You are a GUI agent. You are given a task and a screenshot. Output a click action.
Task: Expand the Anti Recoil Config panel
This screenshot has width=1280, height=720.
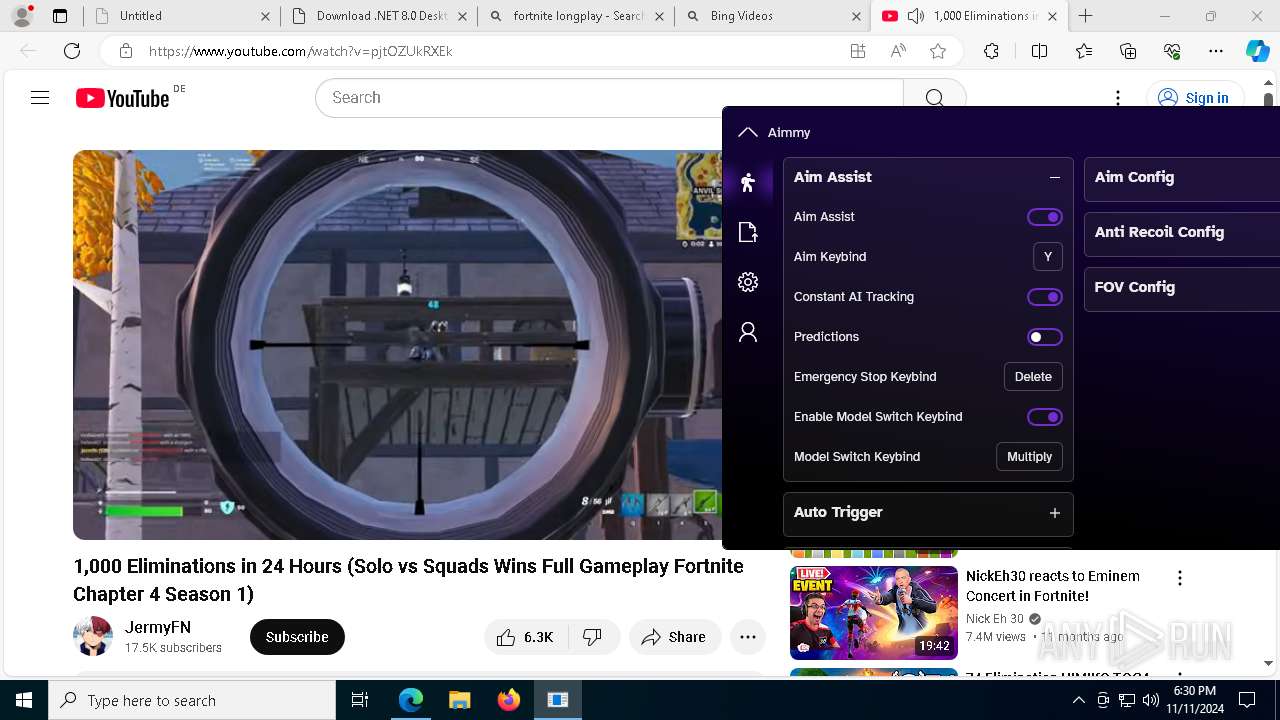click(x=1182, y=233)
